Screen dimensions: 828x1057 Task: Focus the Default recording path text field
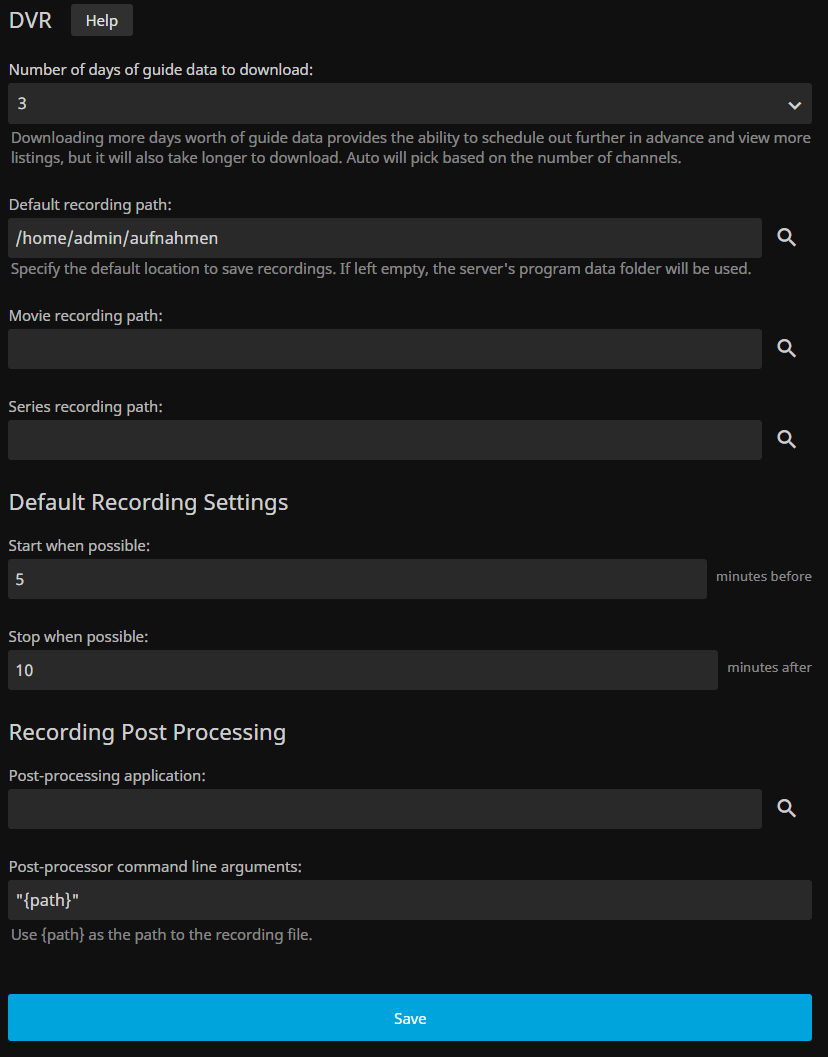pos(385,238)
